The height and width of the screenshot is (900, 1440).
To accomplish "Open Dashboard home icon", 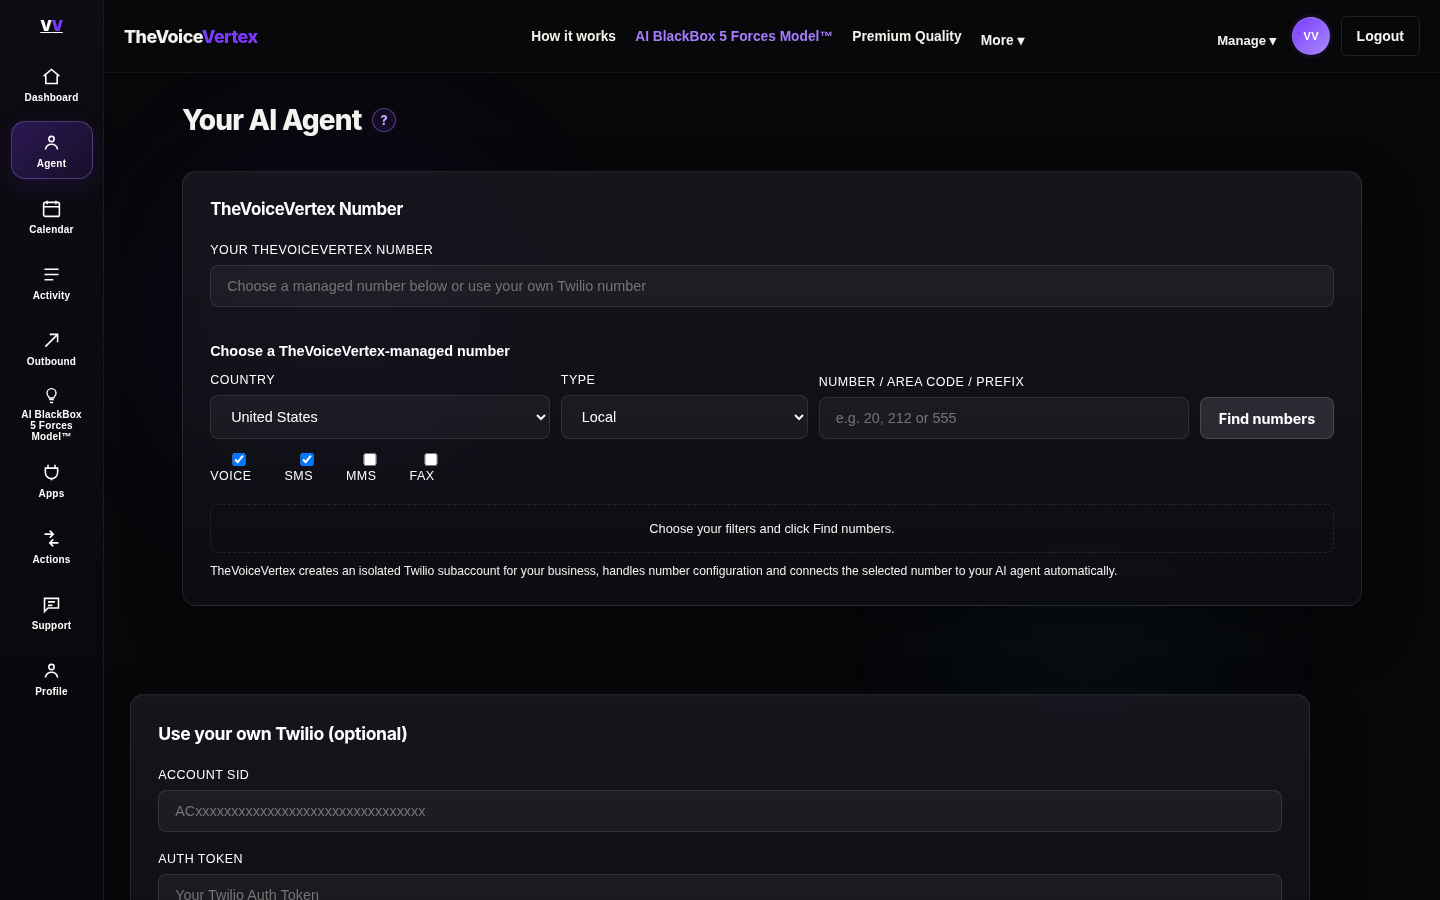I will point(51,77).
